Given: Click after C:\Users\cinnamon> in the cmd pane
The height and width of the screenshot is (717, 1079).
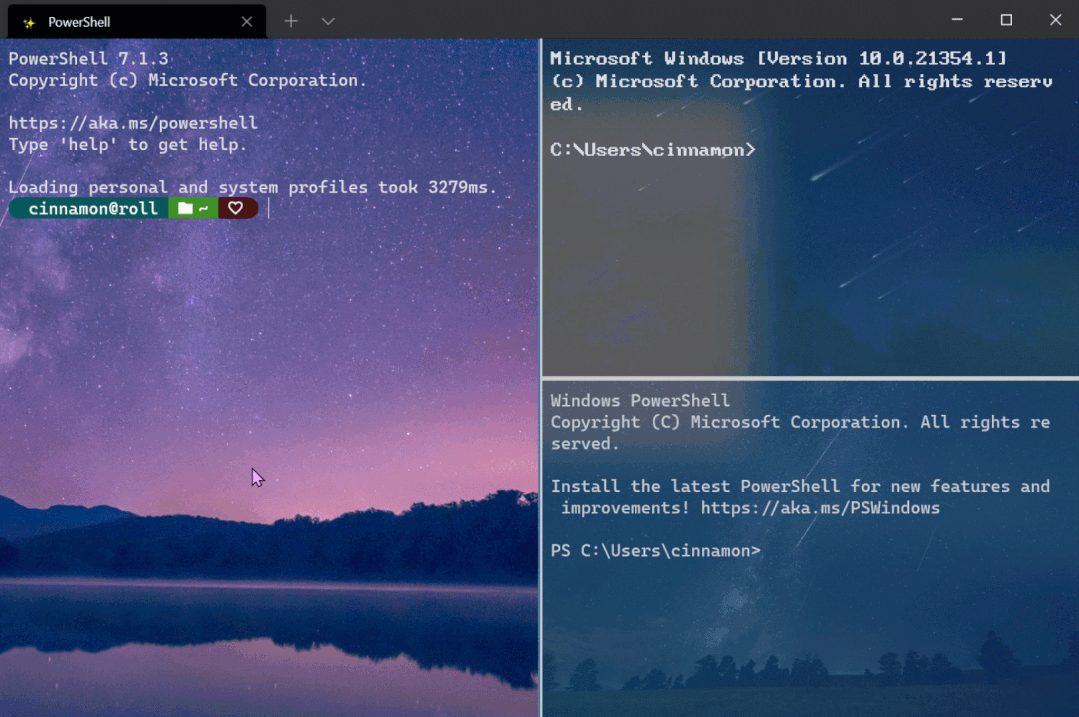Looking at the screenshot, I should [x=770, y=149].
